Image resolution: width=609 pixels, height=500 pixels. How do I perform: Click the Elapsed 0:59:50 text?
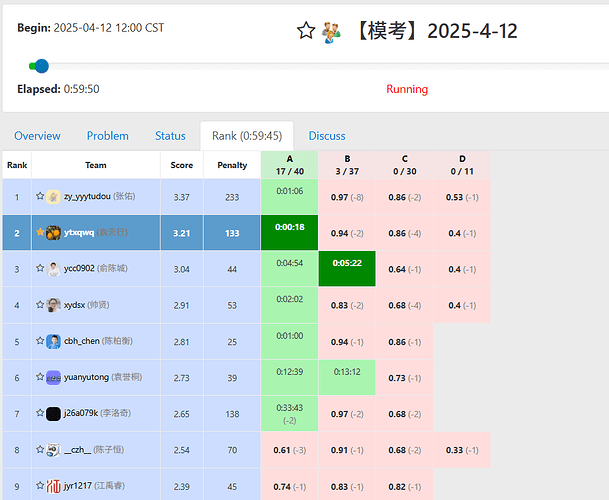tap(58, 89)
